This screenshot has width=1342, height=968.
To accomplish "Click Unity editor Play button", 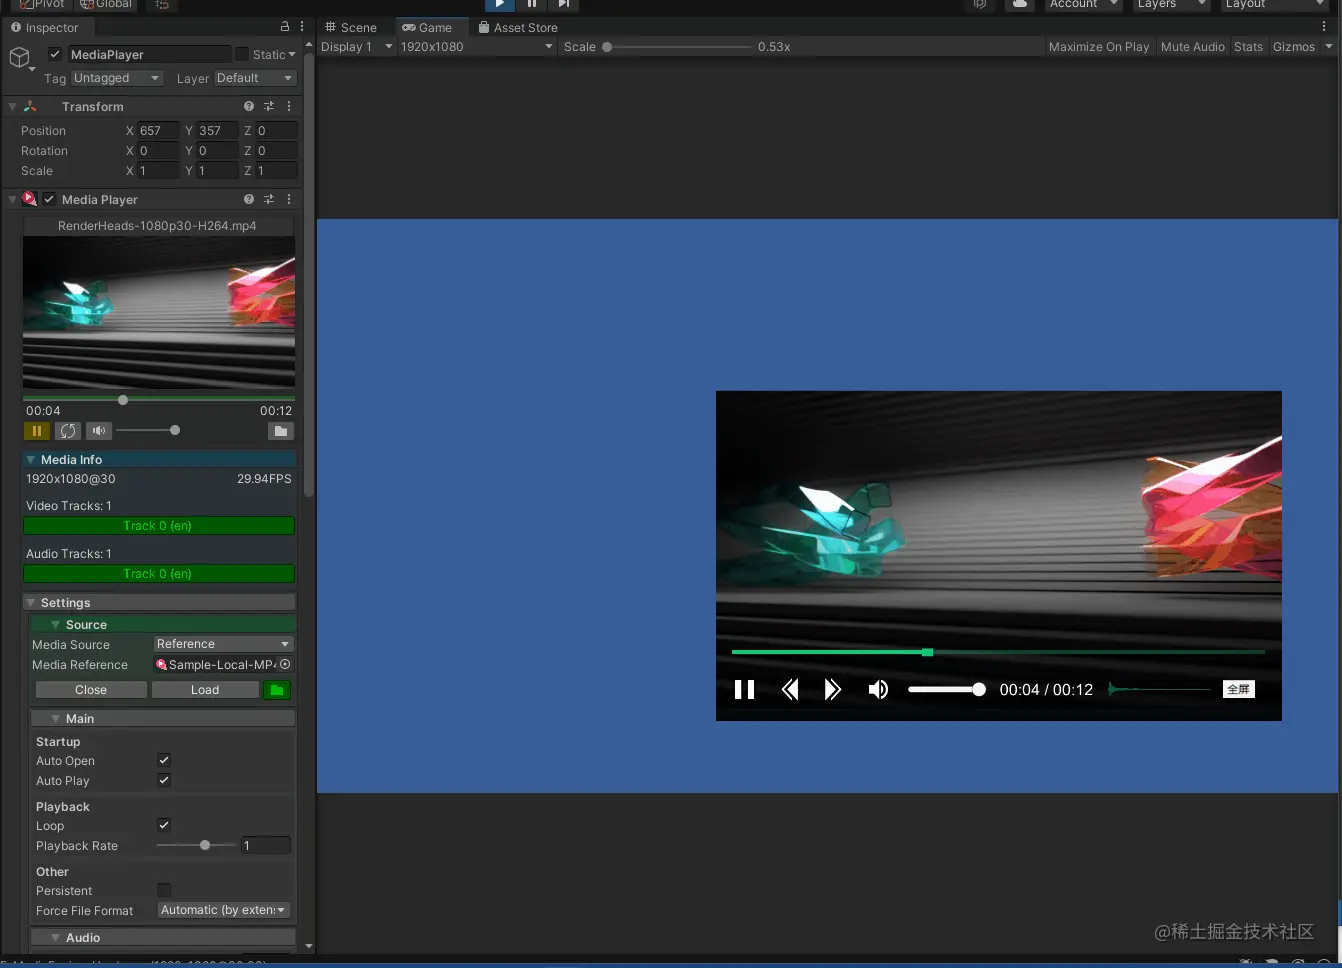I will click(x=499, y=4).
